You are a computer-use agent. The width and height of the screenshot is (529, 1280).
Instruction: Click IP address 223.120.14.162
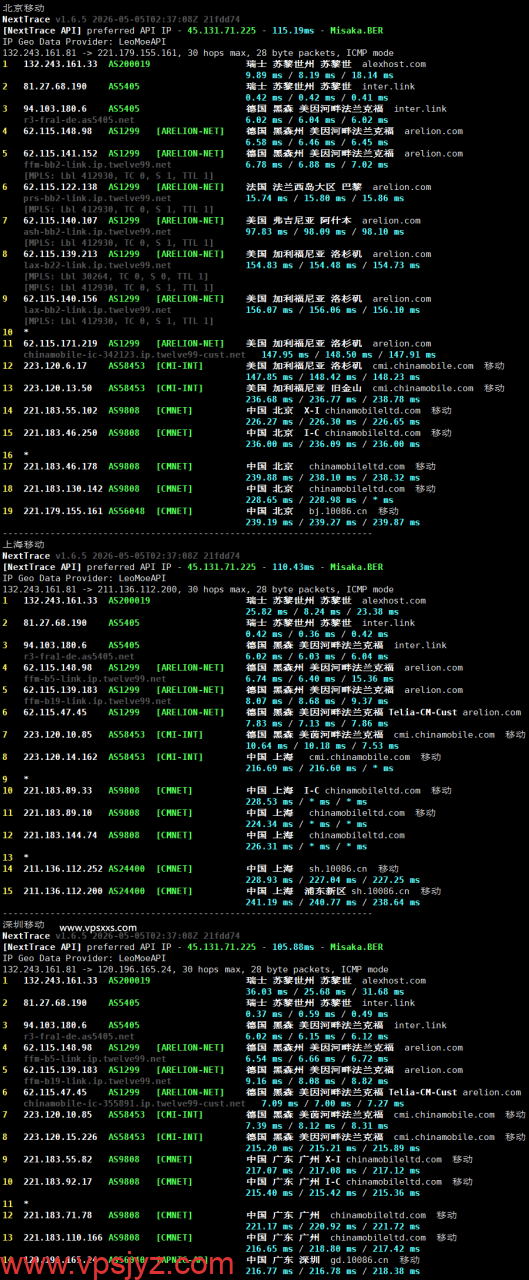coord(60,757)
